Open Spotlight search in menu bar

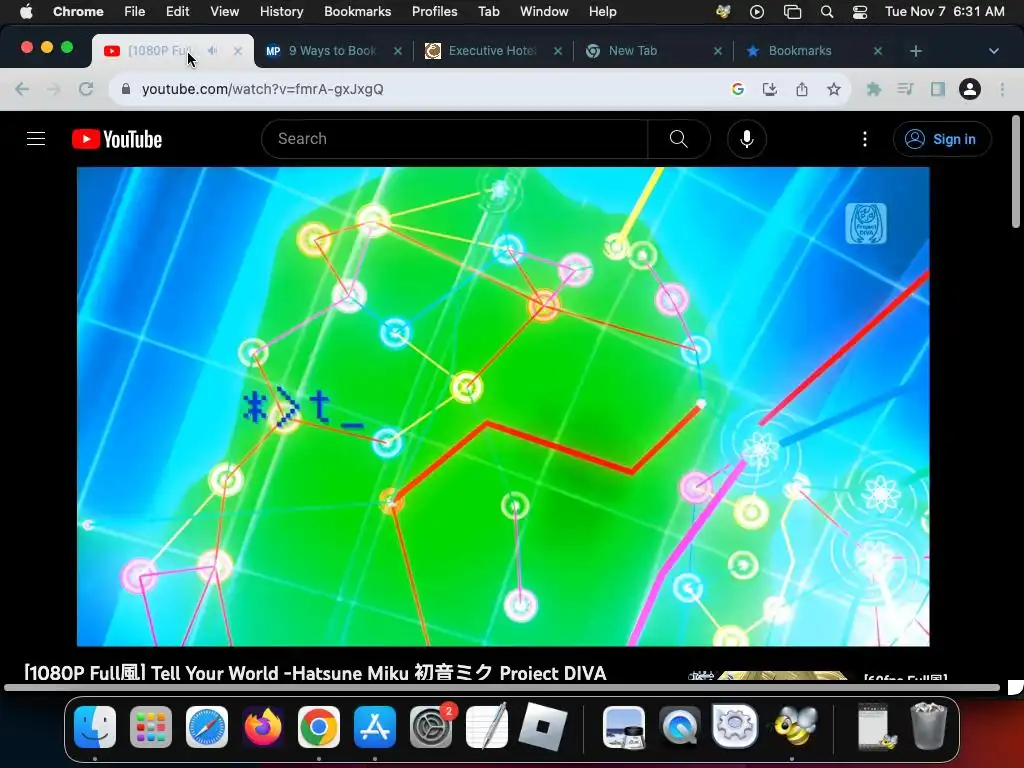coord(827,11)
